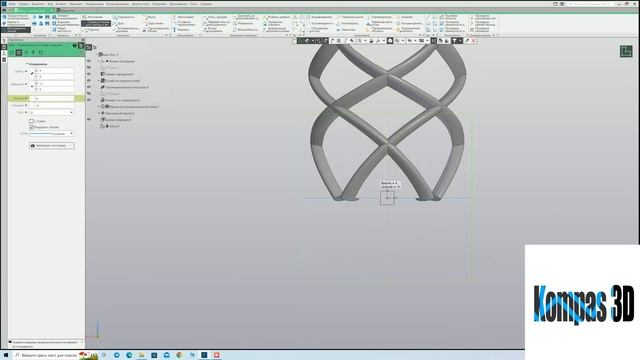The width and height of the screenshot is (640, 360).
Task: Select Булева операция:1 in the model tree
Action: [x=119, y=120]
